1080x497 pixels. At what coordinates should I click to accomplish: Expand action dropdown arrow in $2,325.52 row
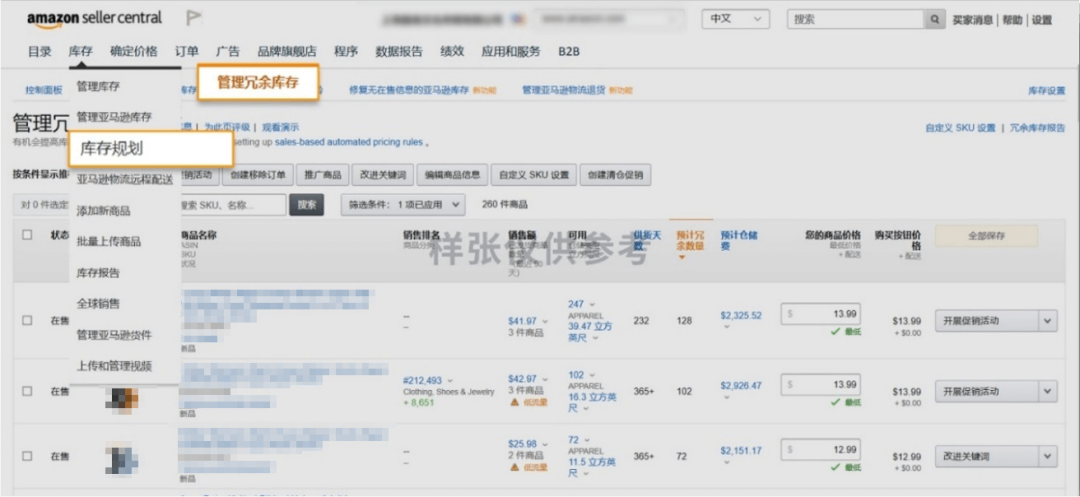click(1048, 320)
